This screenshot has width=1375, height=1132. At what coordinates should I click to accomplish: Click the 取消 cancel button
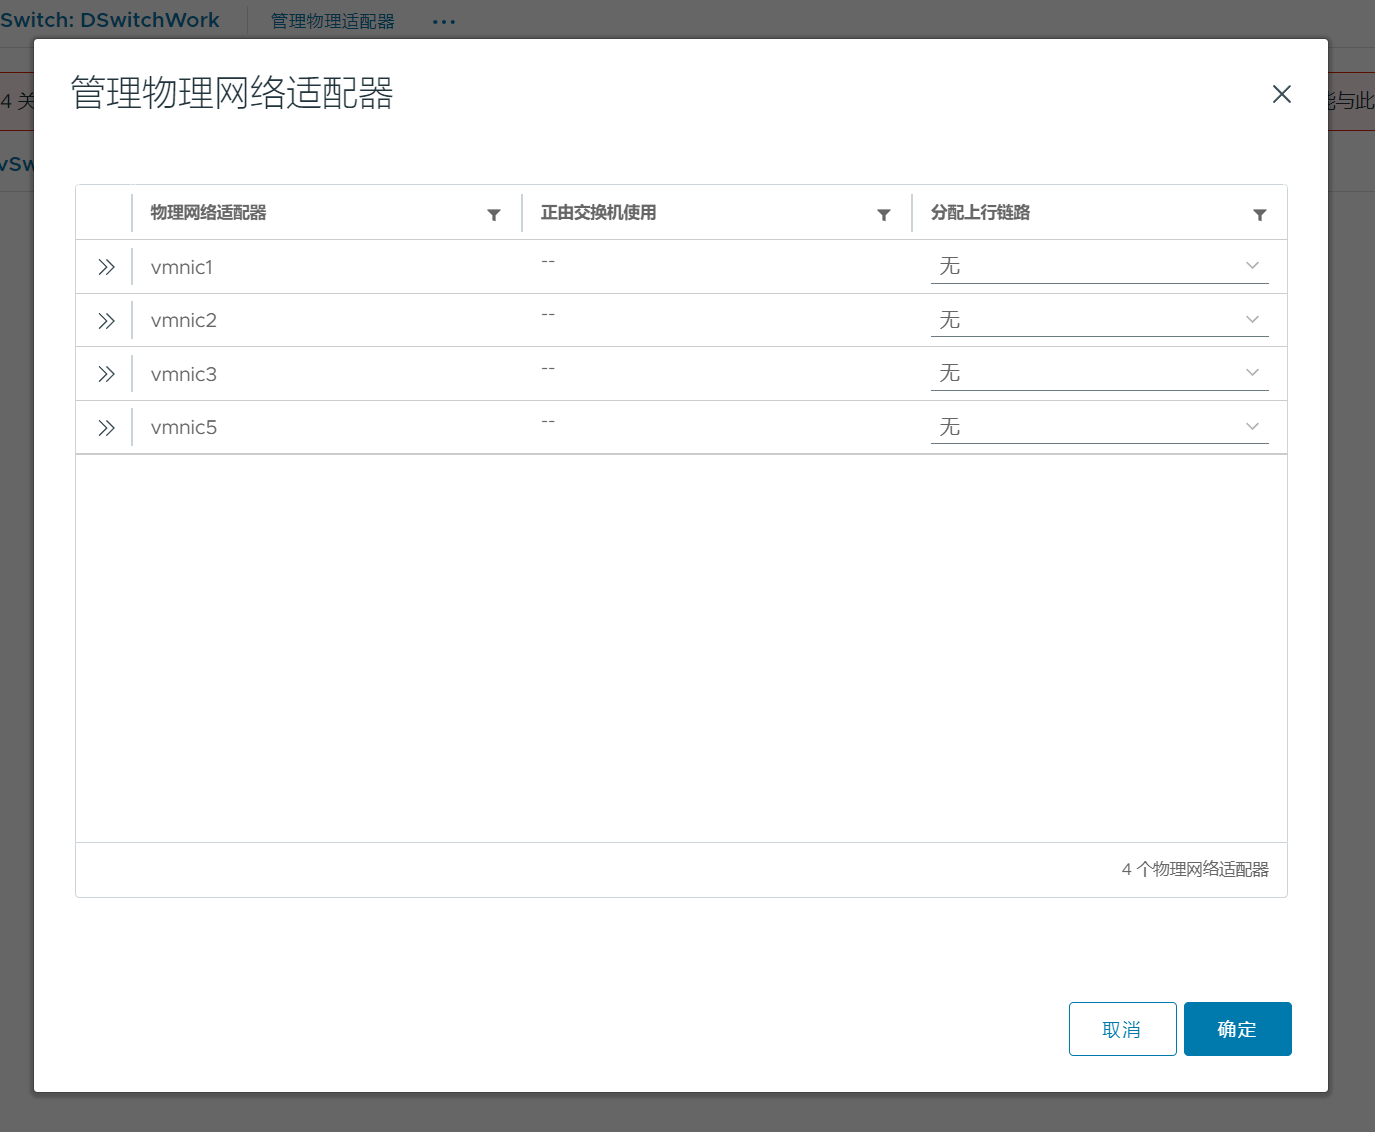1122,1029
